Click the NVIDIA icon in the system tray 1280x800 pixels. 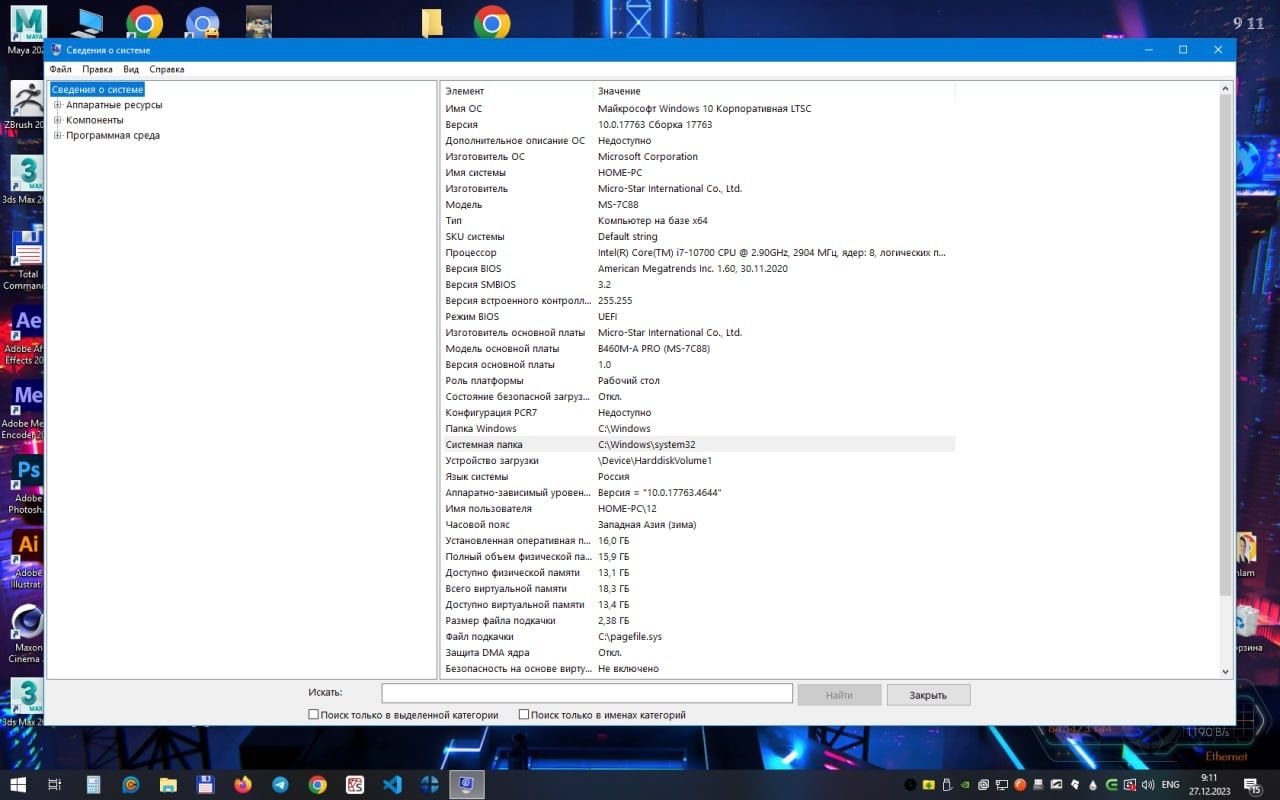point(965,785)
